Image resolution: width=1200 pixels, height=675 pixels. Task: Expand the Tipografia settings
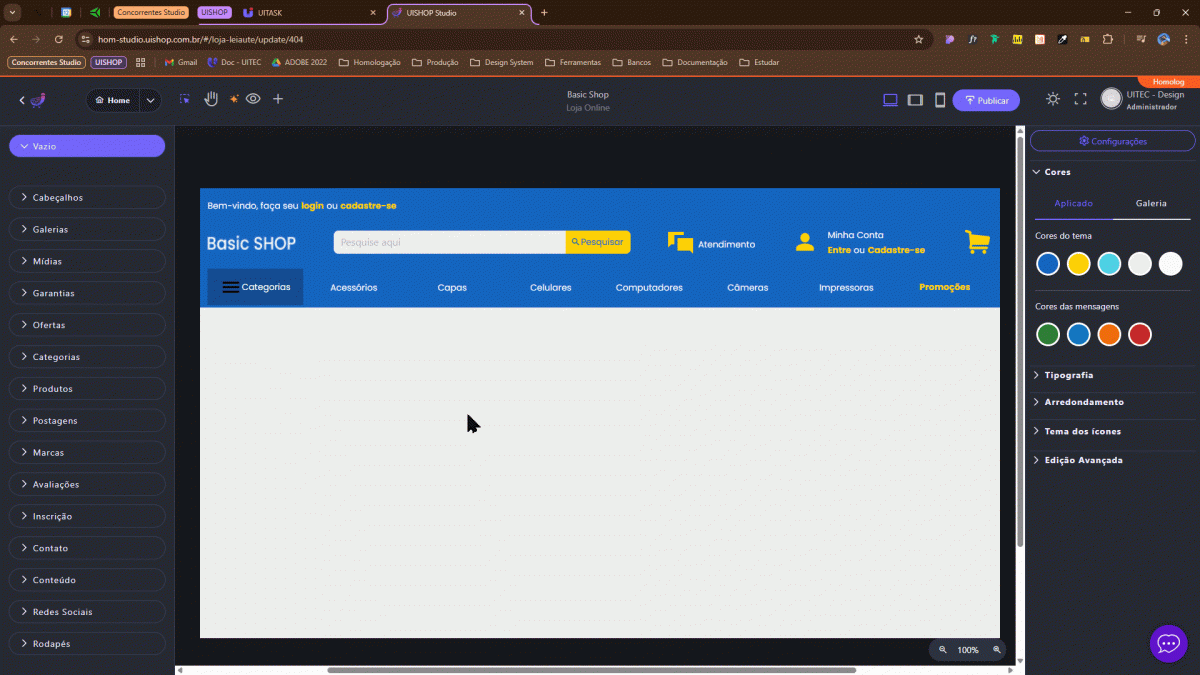[1068, 375]
